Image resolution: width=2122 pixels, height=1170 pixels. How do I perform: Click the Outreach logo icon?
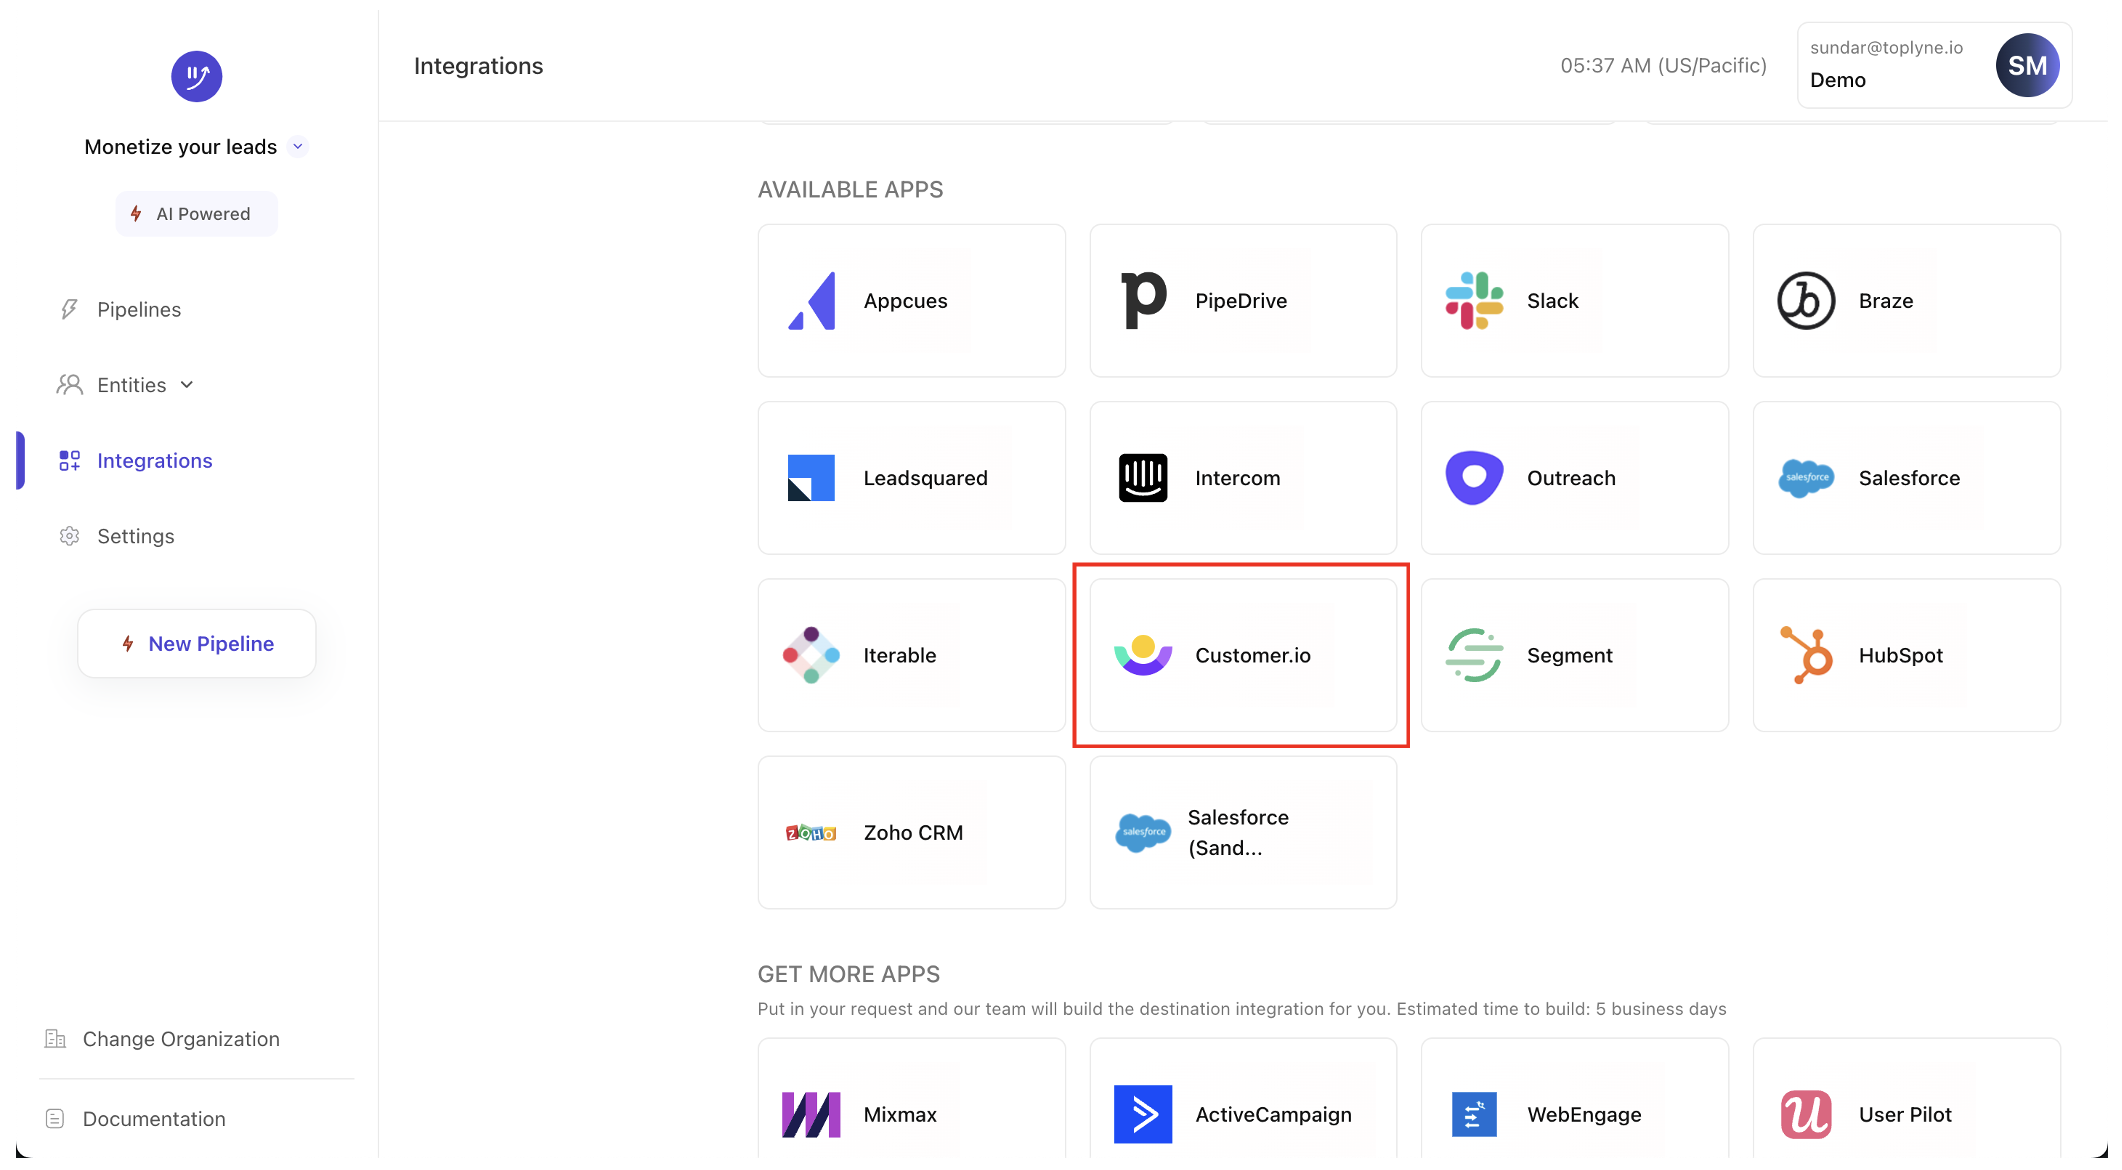pyautogui.click(x=1474, y=478)
